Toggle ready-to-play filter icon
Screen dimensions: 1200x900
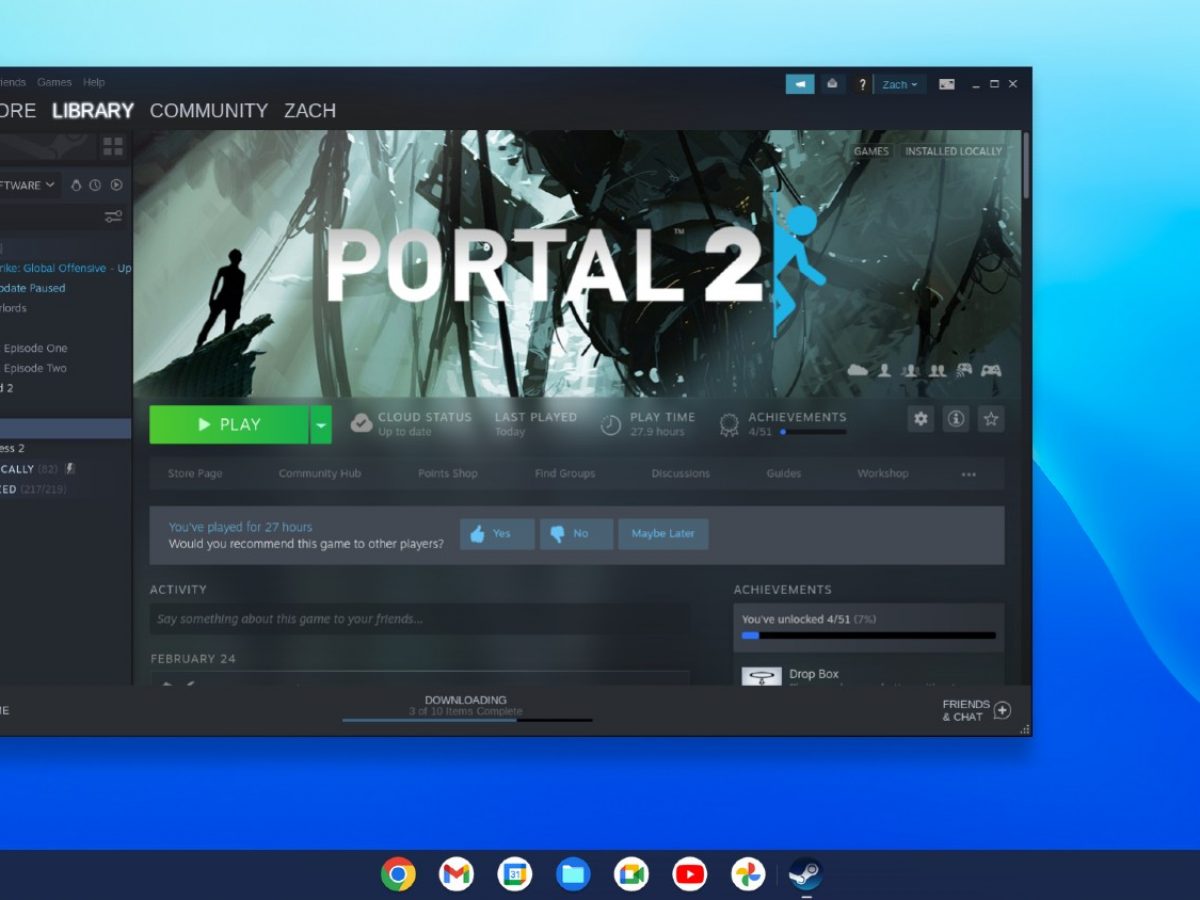(116, 185)
